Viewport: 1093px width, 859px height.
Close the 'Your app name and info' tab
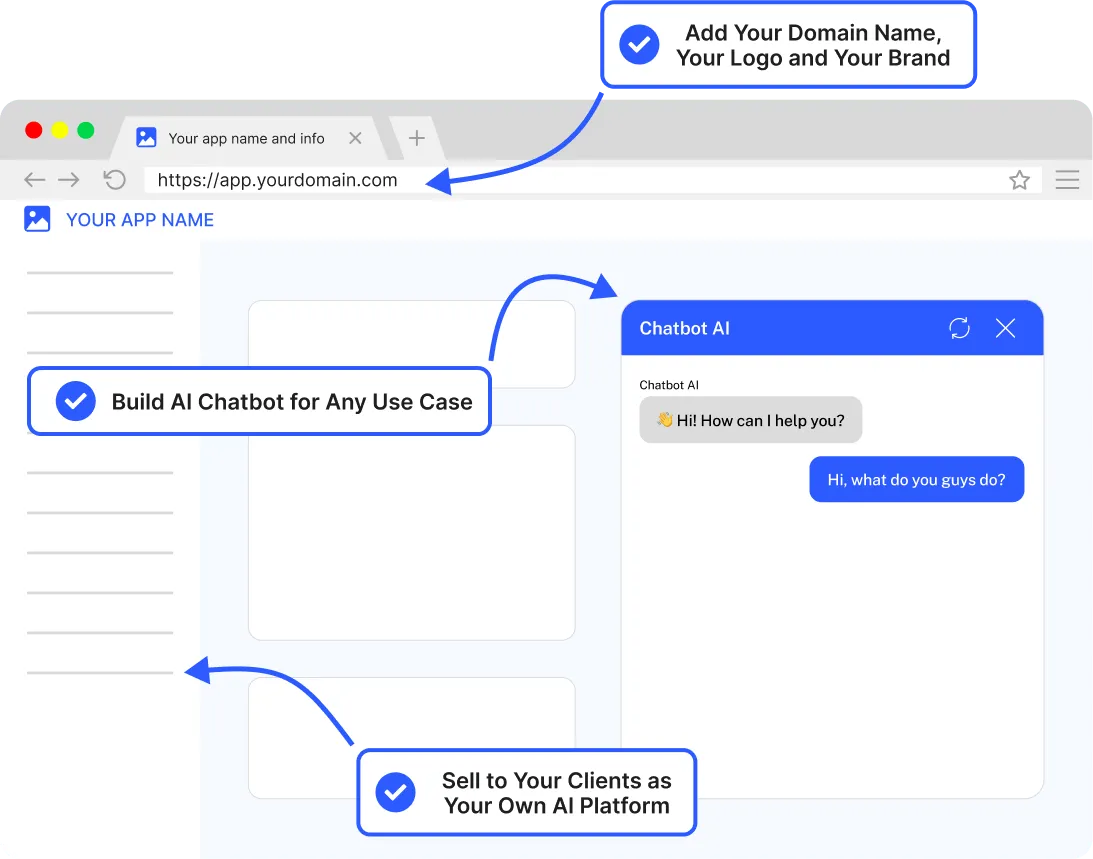356,138
